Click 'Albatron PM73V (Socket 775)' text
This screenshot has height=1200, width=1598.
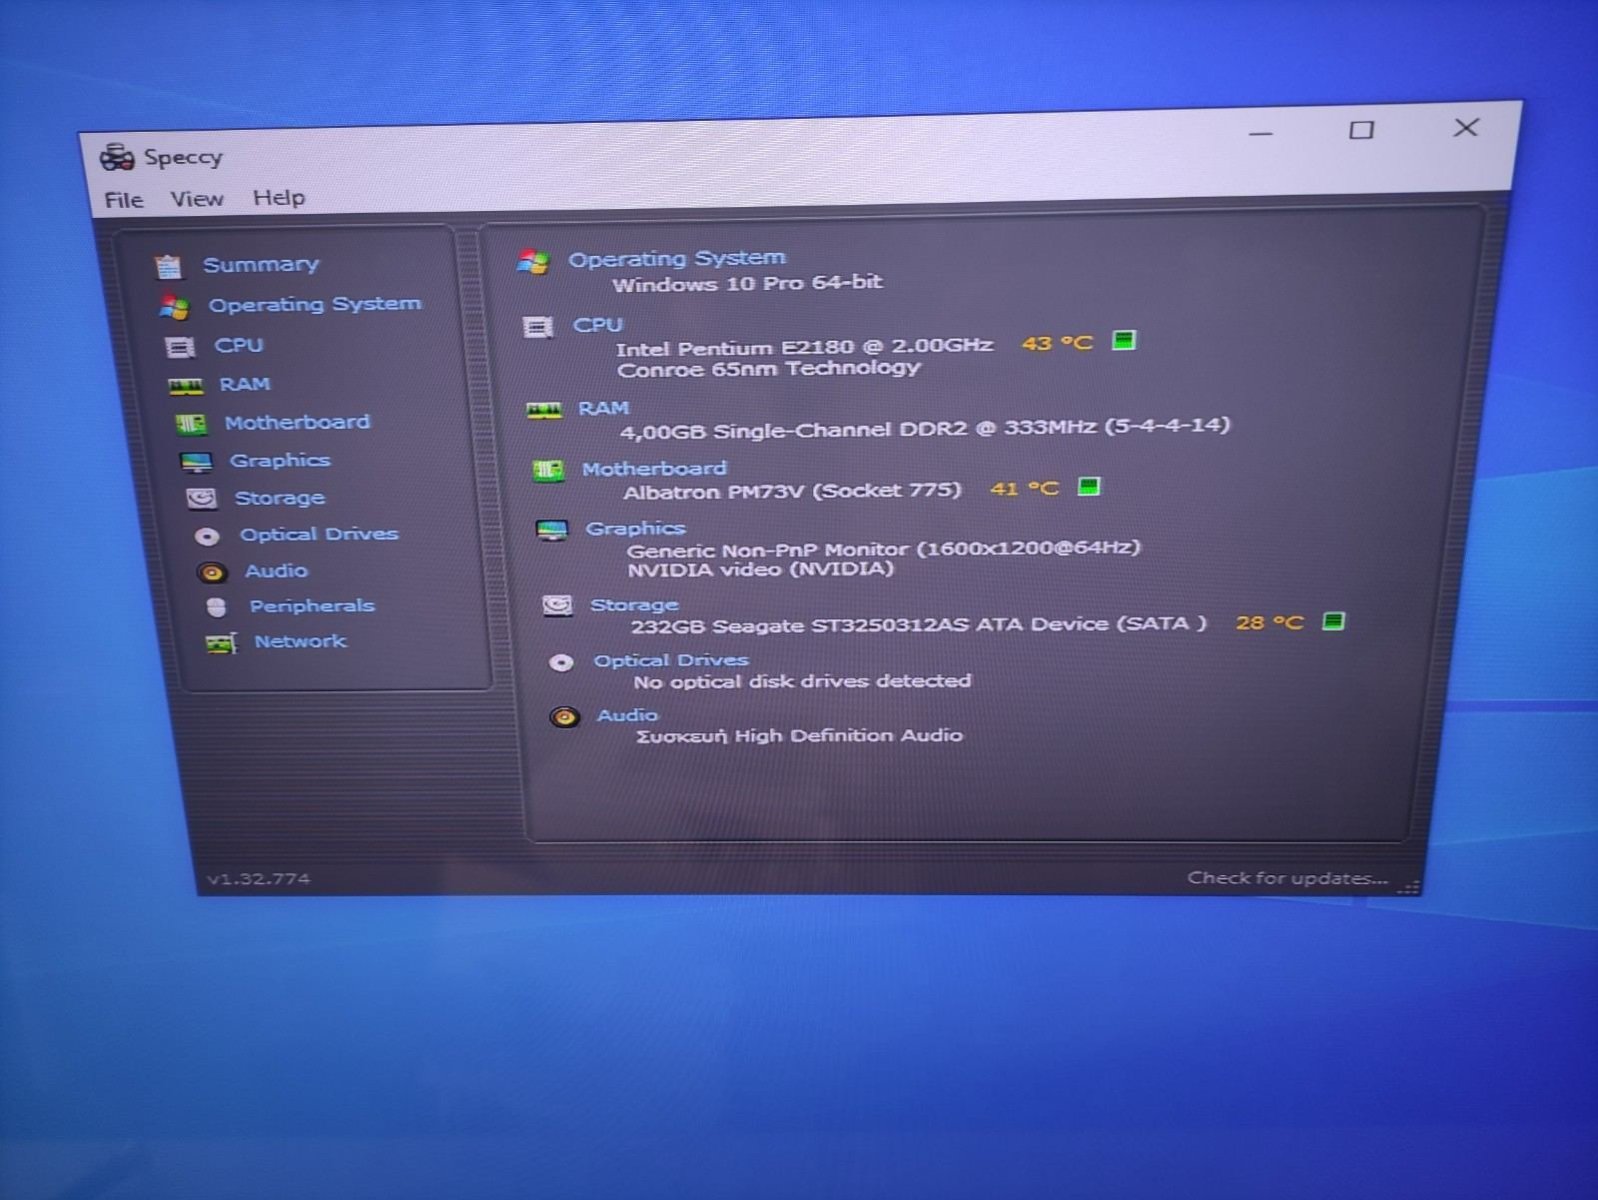click(792, 491)
